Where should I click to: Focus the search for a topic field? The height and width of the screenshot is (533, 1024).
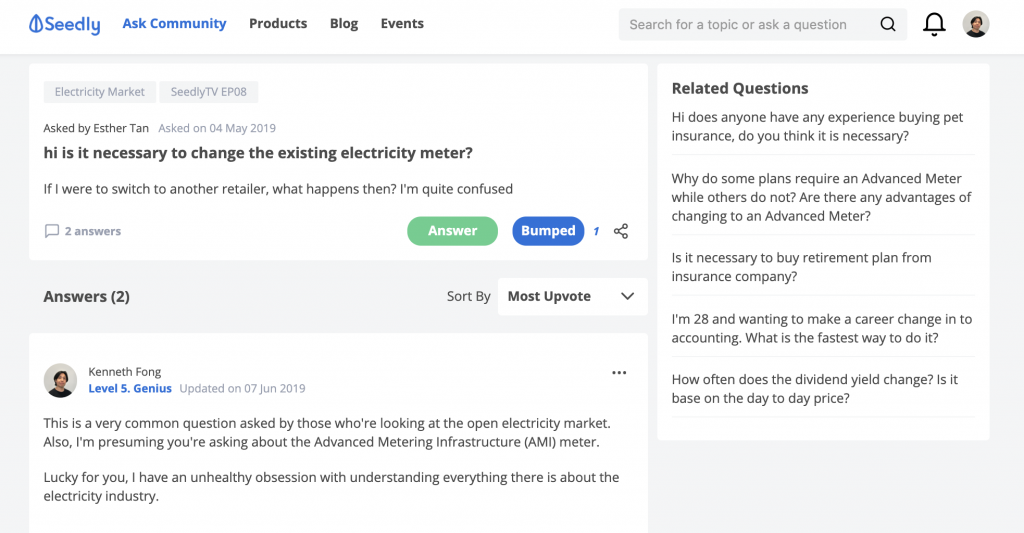(748, 24)
